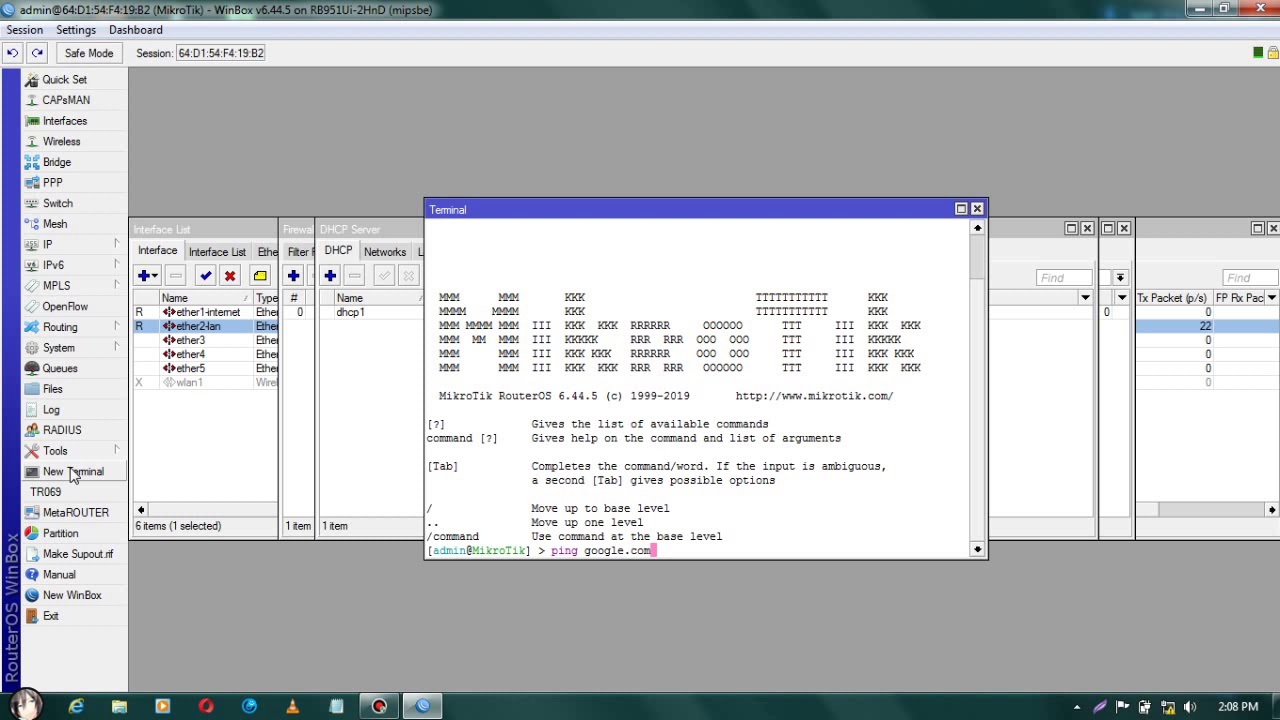
Task: Click the Session address field
Action: click(221, 53)
